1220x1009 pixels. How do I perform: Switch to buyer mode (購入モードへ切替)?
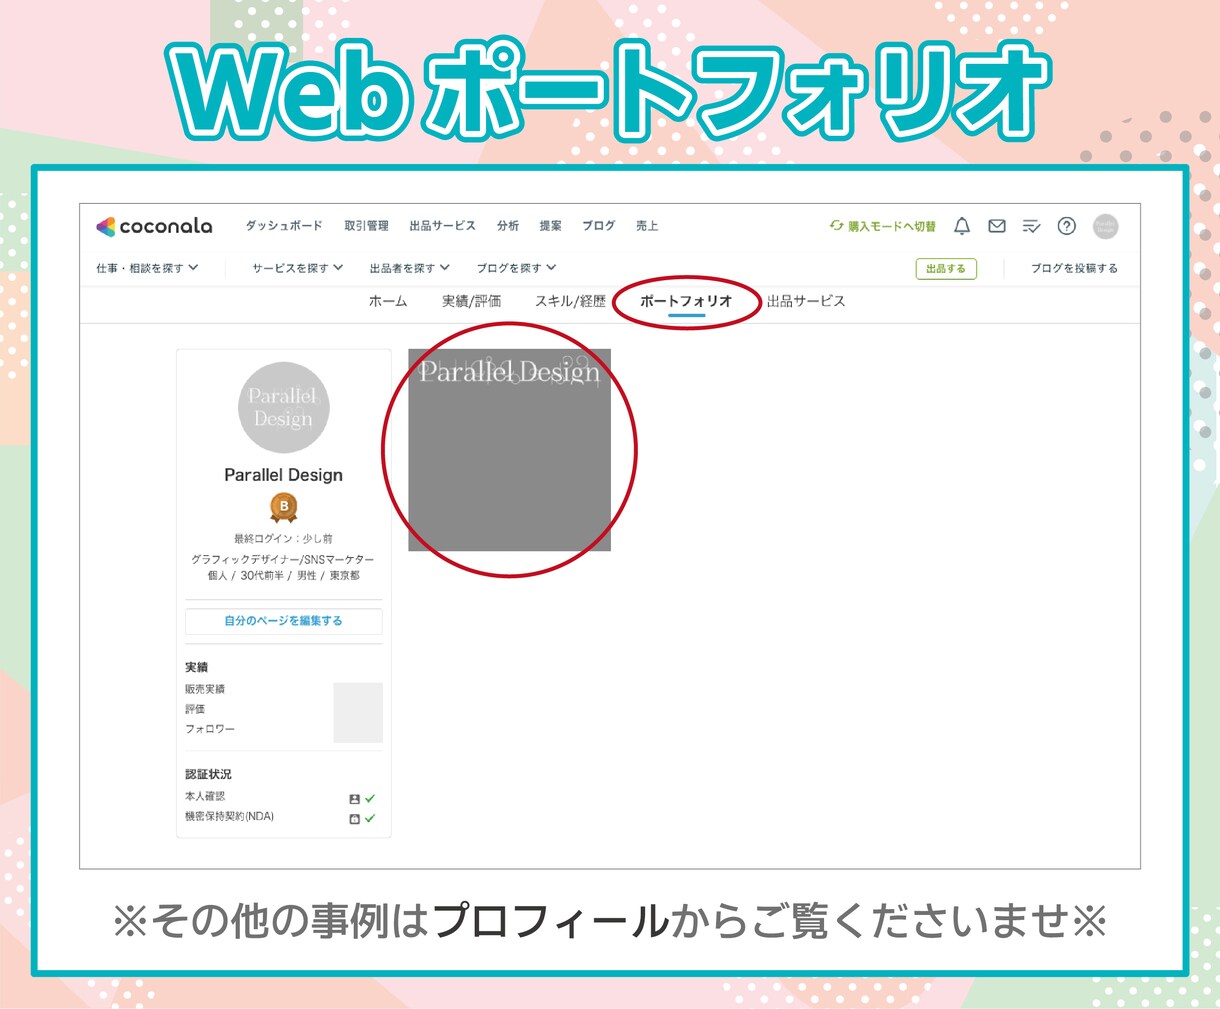click(x=883, y=226)
